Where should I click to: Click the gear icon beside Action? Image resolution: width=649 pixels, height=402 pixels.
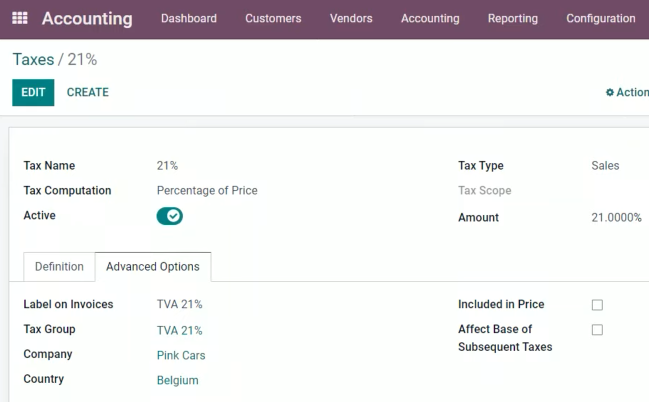[610, 92]
